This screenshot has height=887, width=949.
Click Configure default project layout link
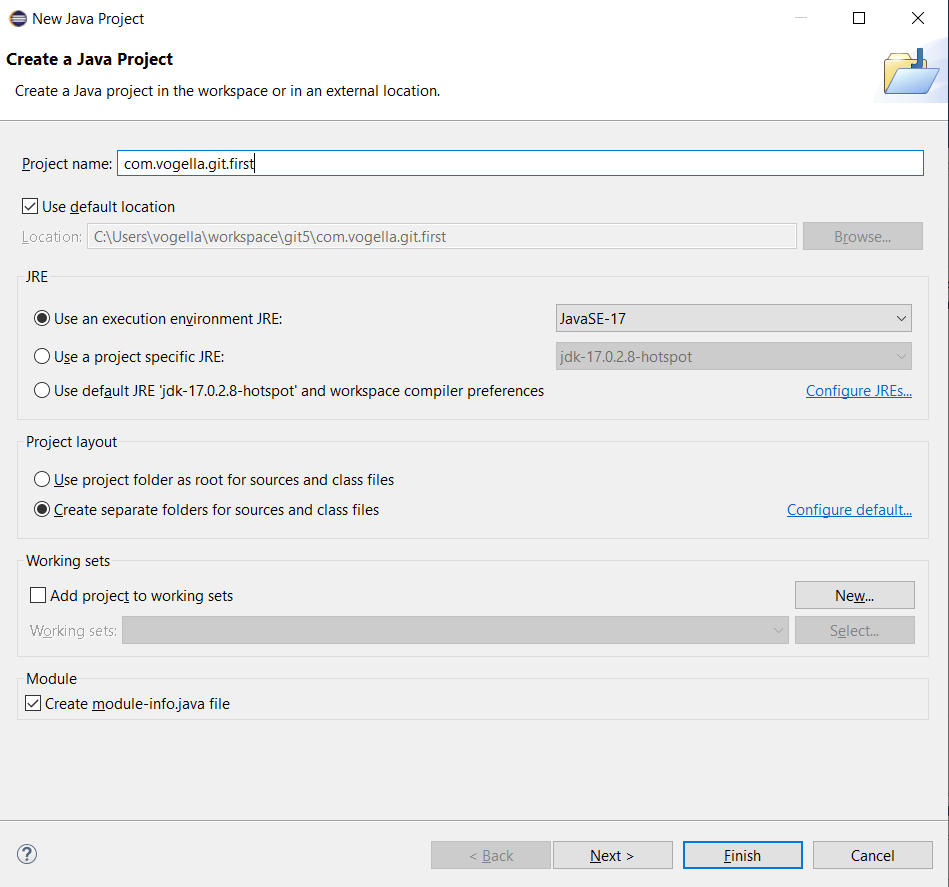coord(849,509)
